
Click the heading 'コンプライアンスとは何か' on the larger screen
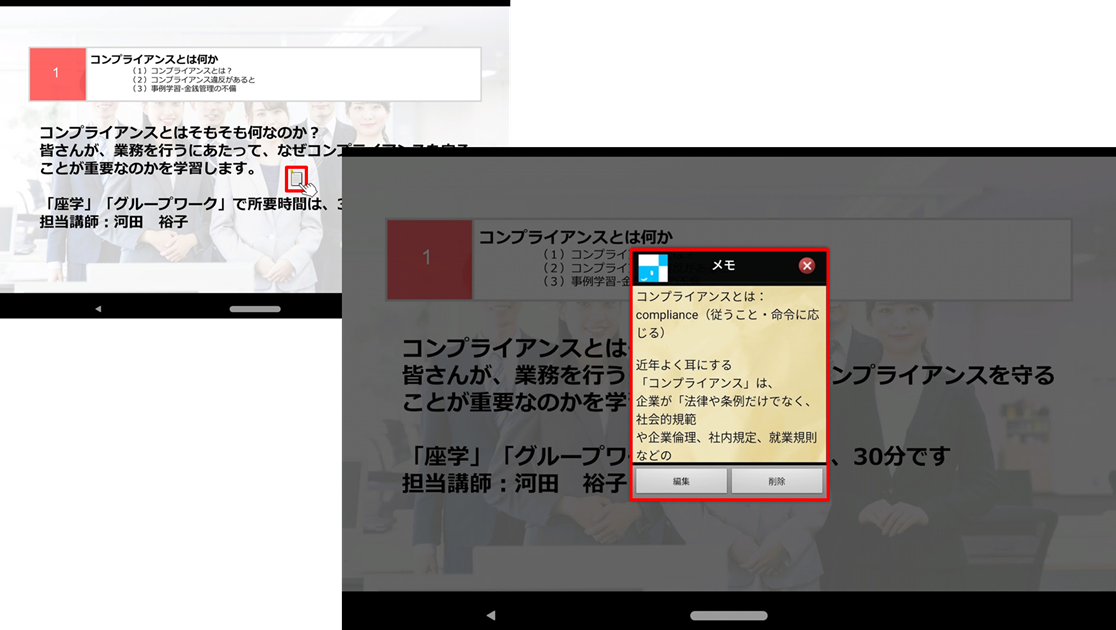(575, 237)
